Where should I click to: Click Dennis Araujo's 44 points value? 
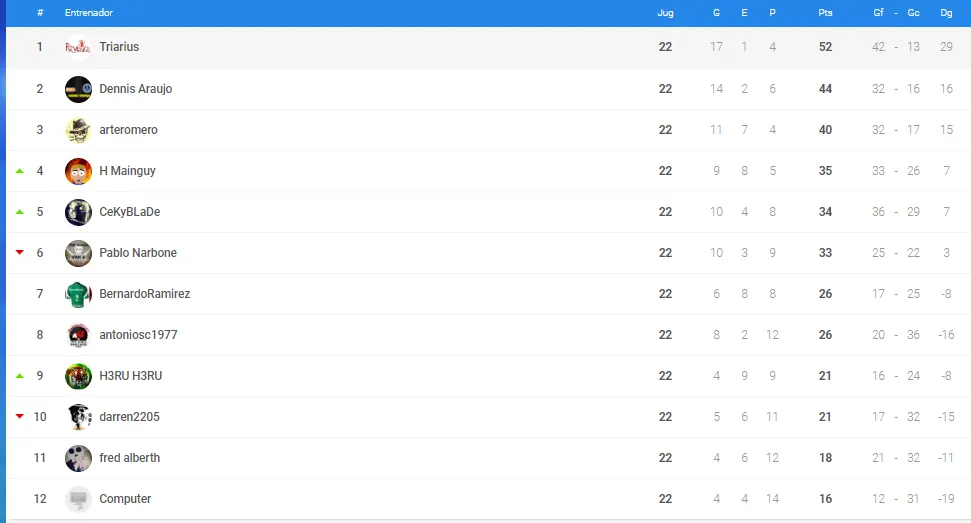click(825, 89)
